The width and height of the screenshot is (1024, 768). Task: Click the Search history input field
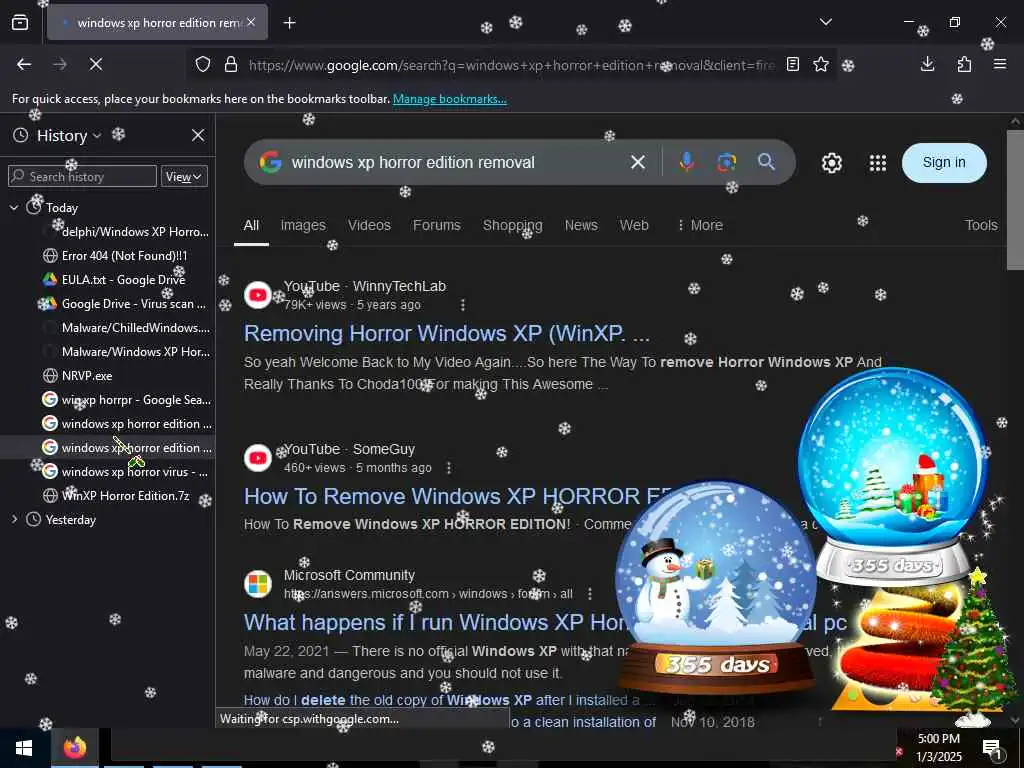(82, 176)
